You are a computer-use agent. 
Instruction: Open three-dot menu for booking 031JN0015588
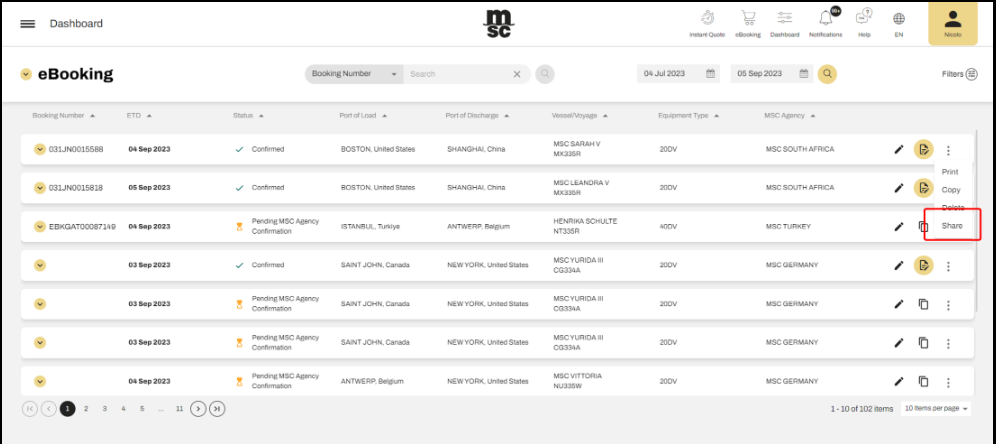[948, 151]
